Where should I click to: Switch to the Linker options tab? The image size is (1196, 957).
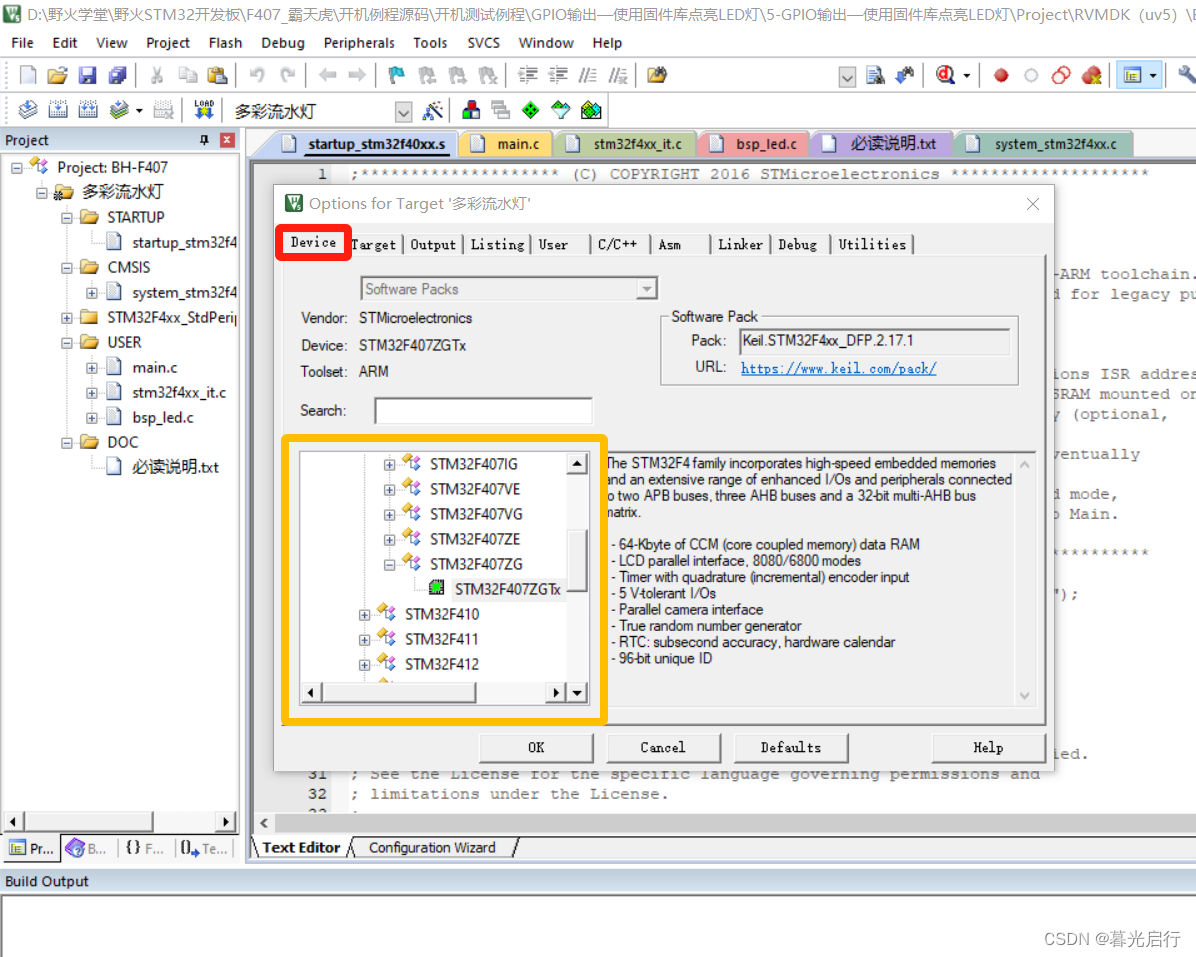740,244
